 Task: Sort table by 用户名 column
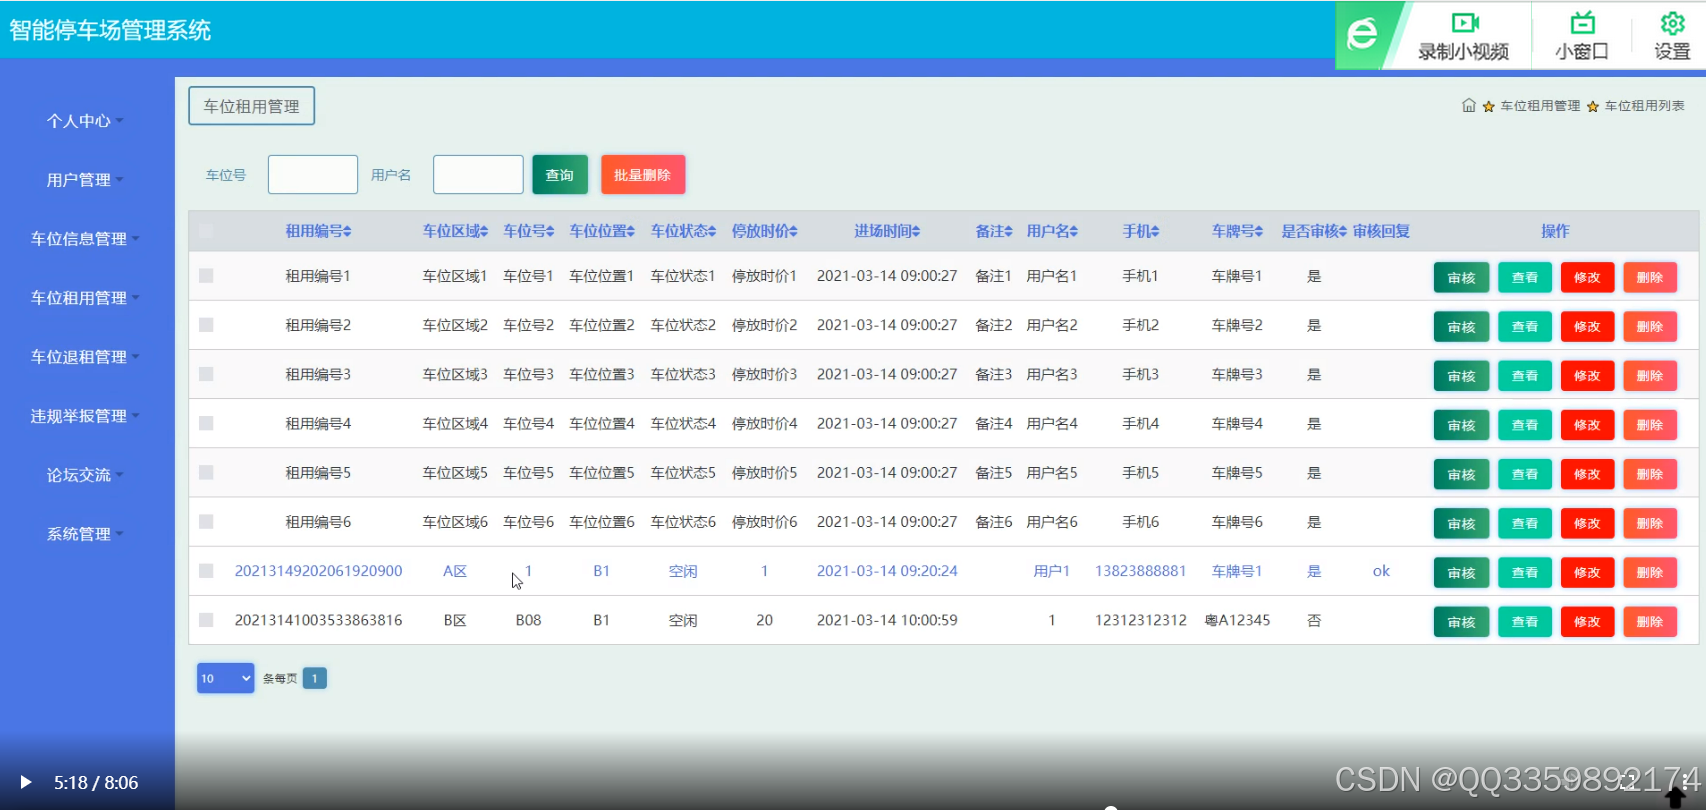[x=1052, y=231]
